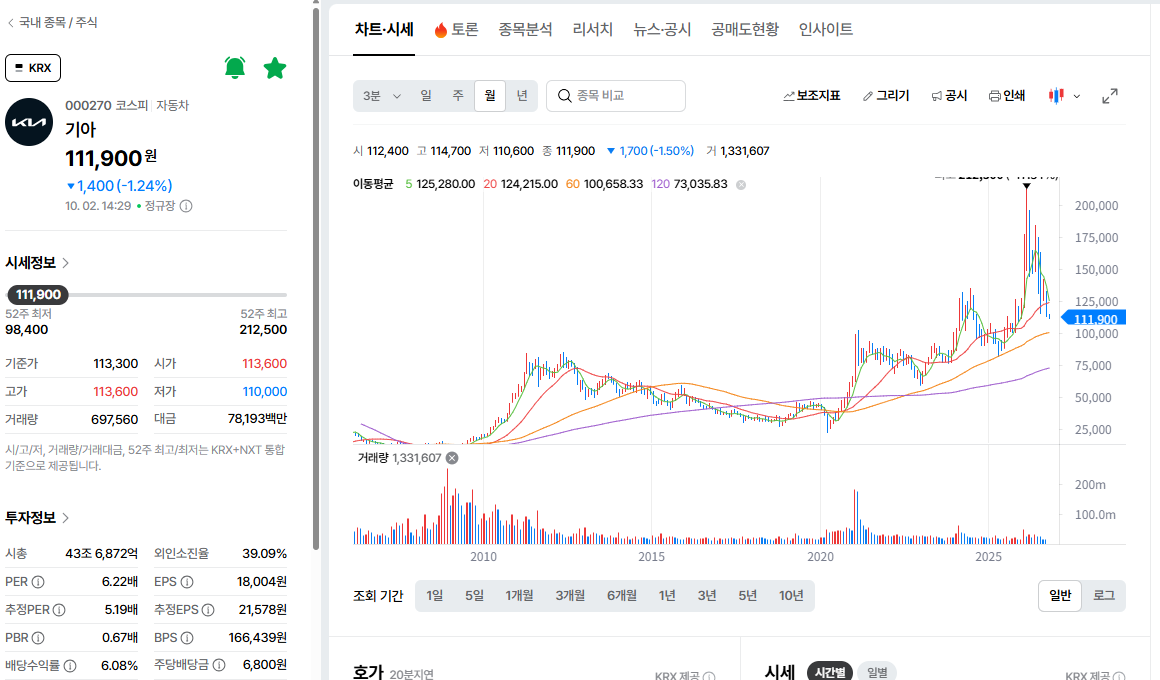
Task: Expand the 시세정보 section
Action: click(x=37, y=263)
